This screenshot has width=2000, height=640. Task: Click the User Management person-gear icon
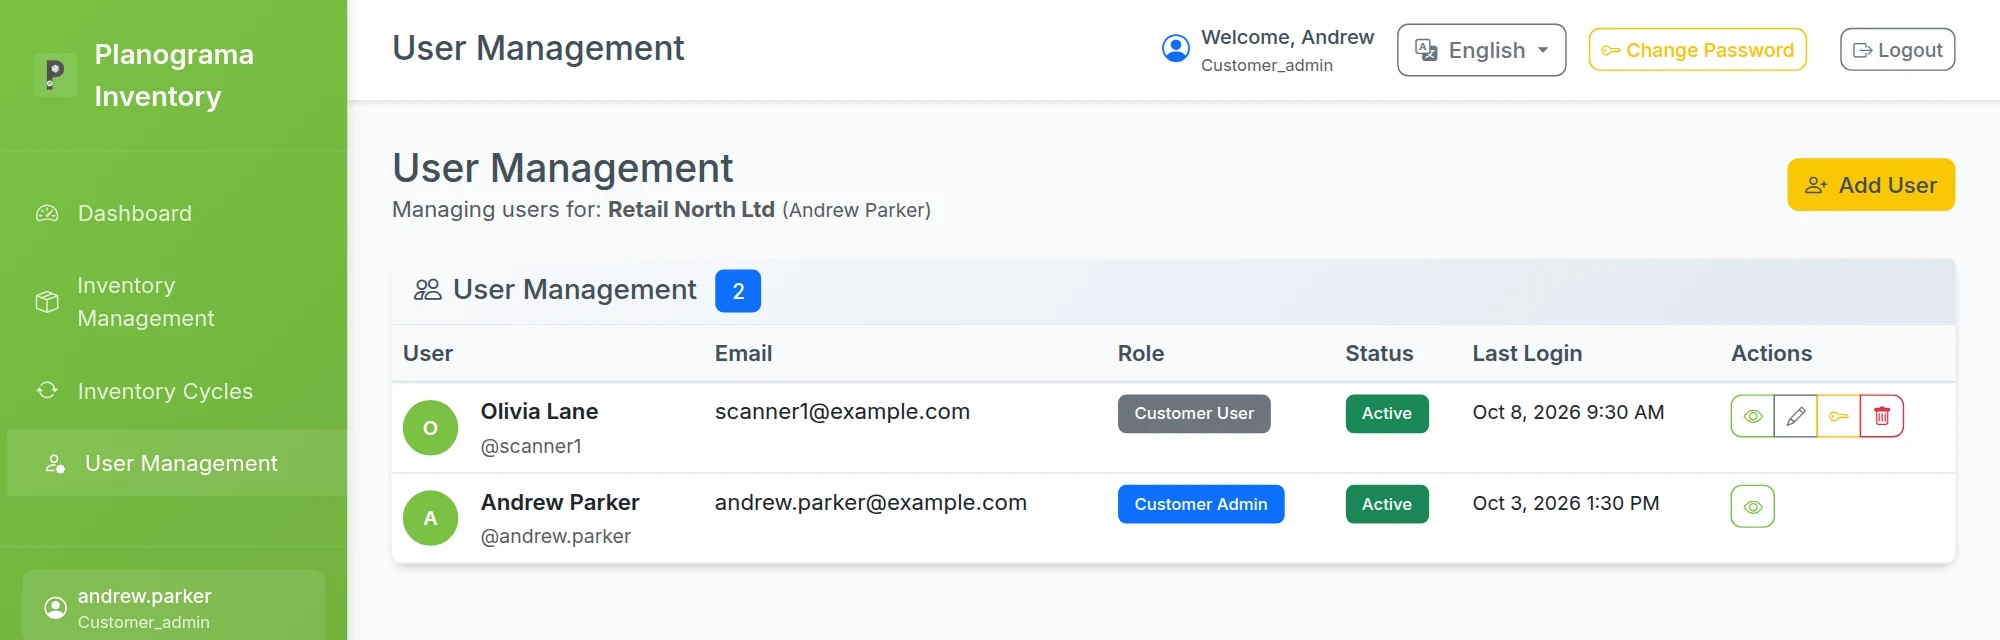(x=55, y=464)
